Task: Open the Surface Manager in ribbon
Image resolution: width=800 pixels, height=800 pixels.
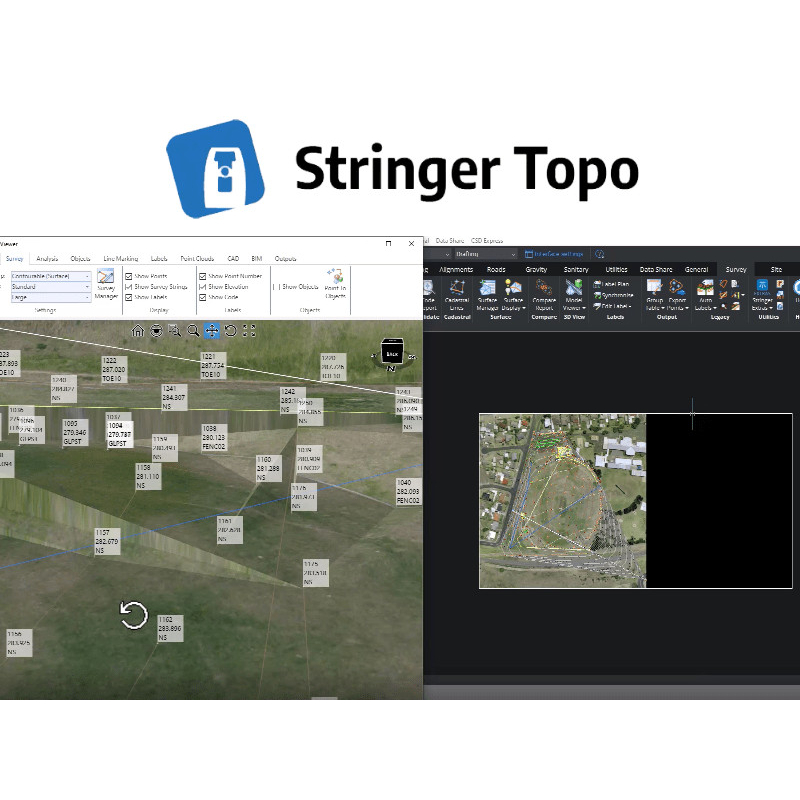Action: point(487,295)
